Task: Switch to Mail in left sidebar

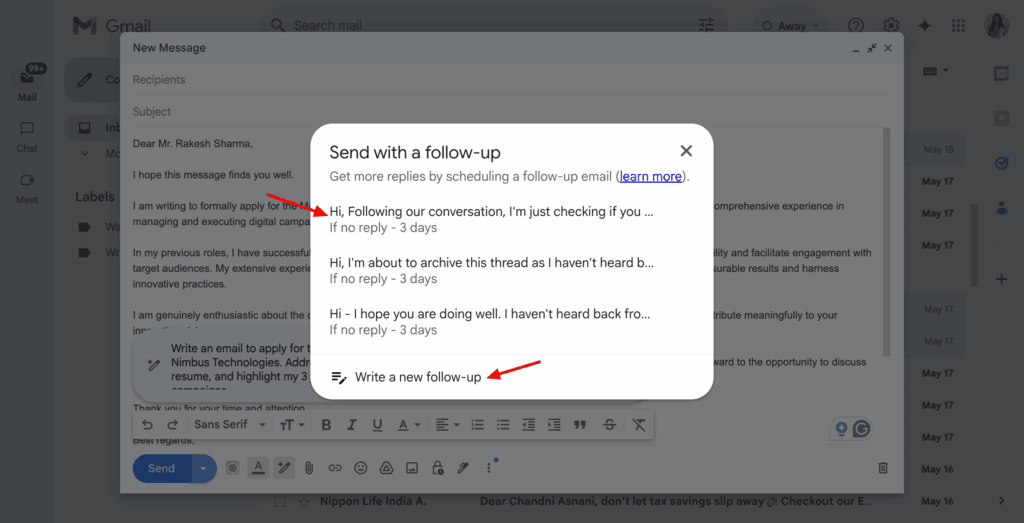Action: [x=27, y=84]
